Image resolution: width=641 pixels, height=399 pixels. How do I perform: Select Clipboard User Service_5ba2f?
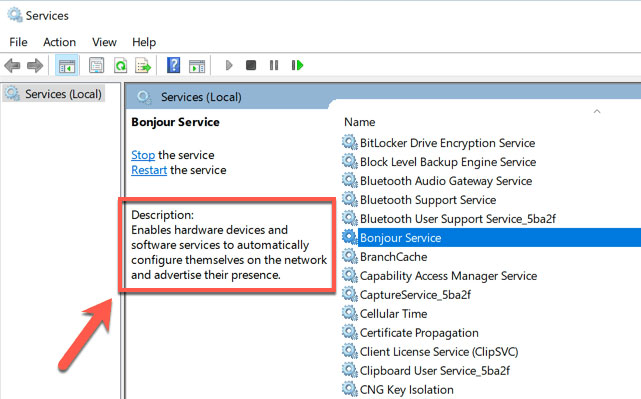[x=435, y=371]
